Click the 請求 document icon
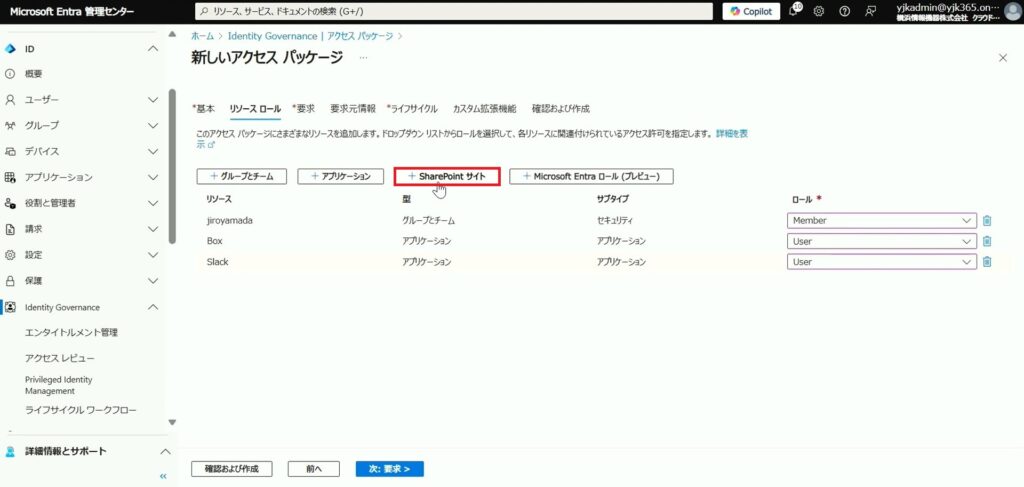 coord(10,229)
